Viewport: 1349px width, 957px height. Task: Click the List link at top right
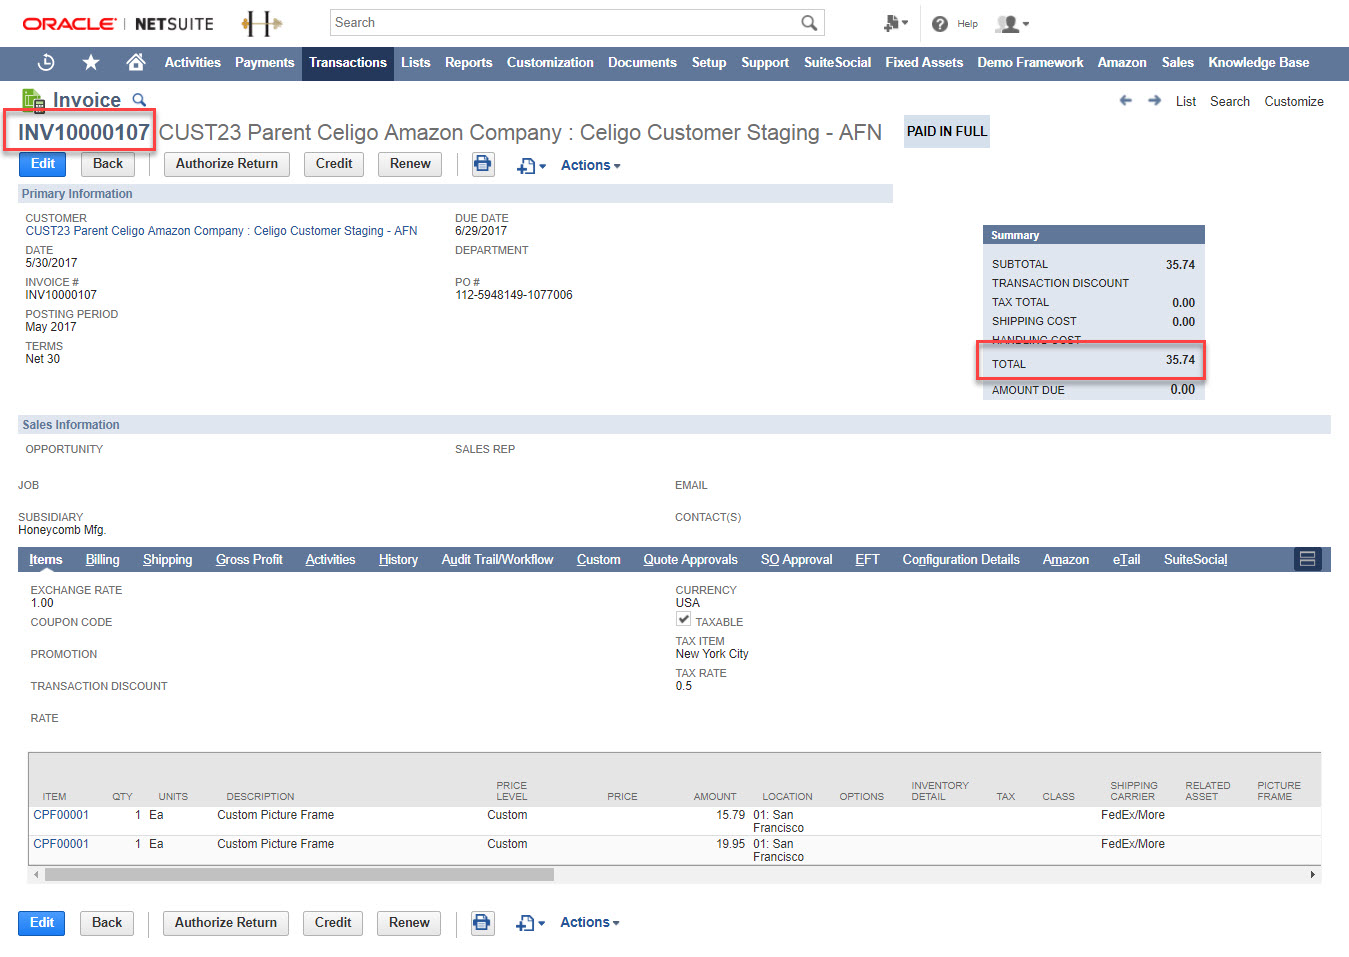pos(1186,101)
